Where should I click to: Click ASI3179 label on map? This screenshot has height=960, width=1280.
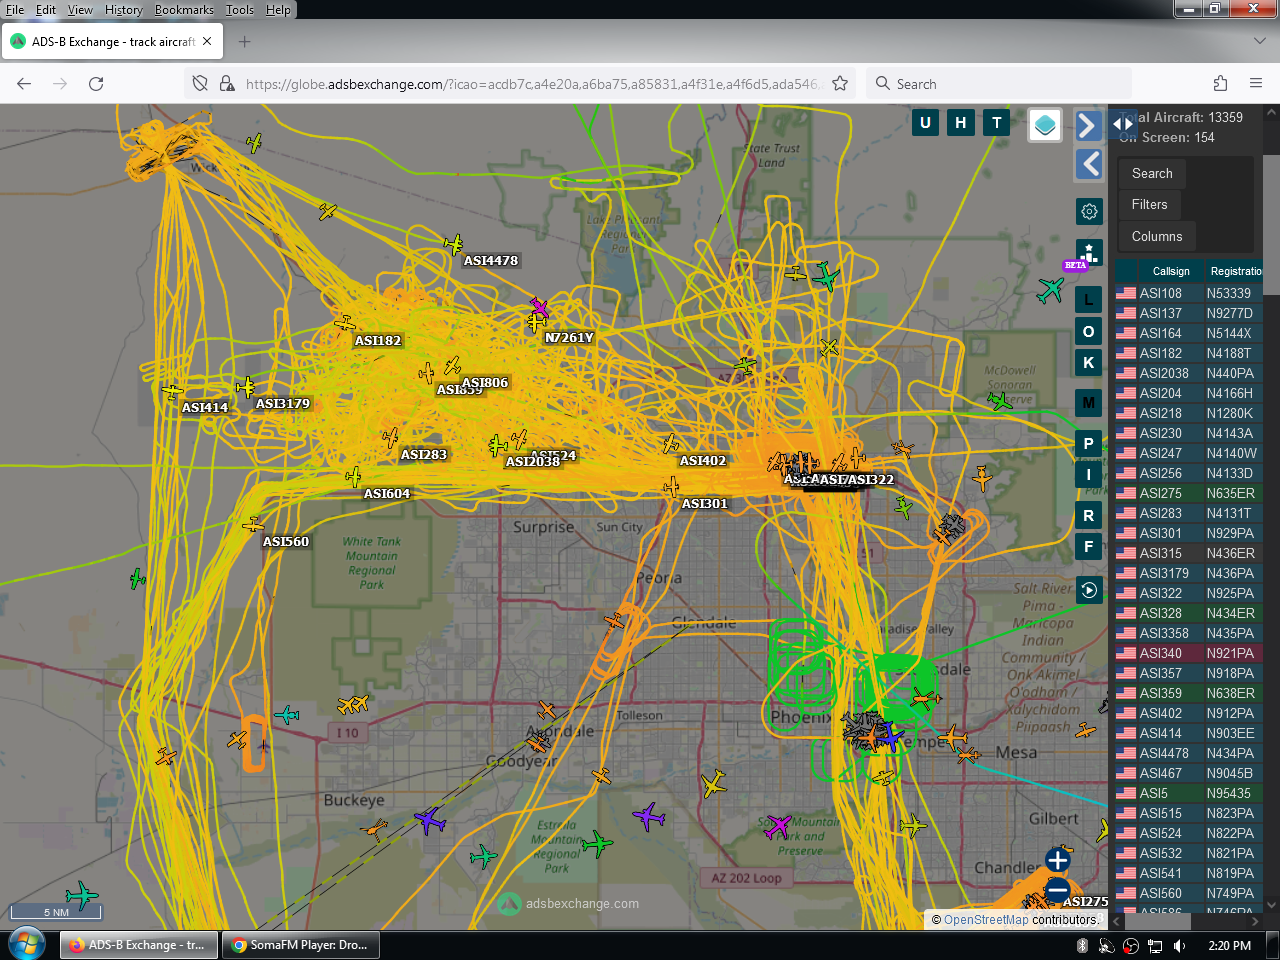[x=283, y=403]
